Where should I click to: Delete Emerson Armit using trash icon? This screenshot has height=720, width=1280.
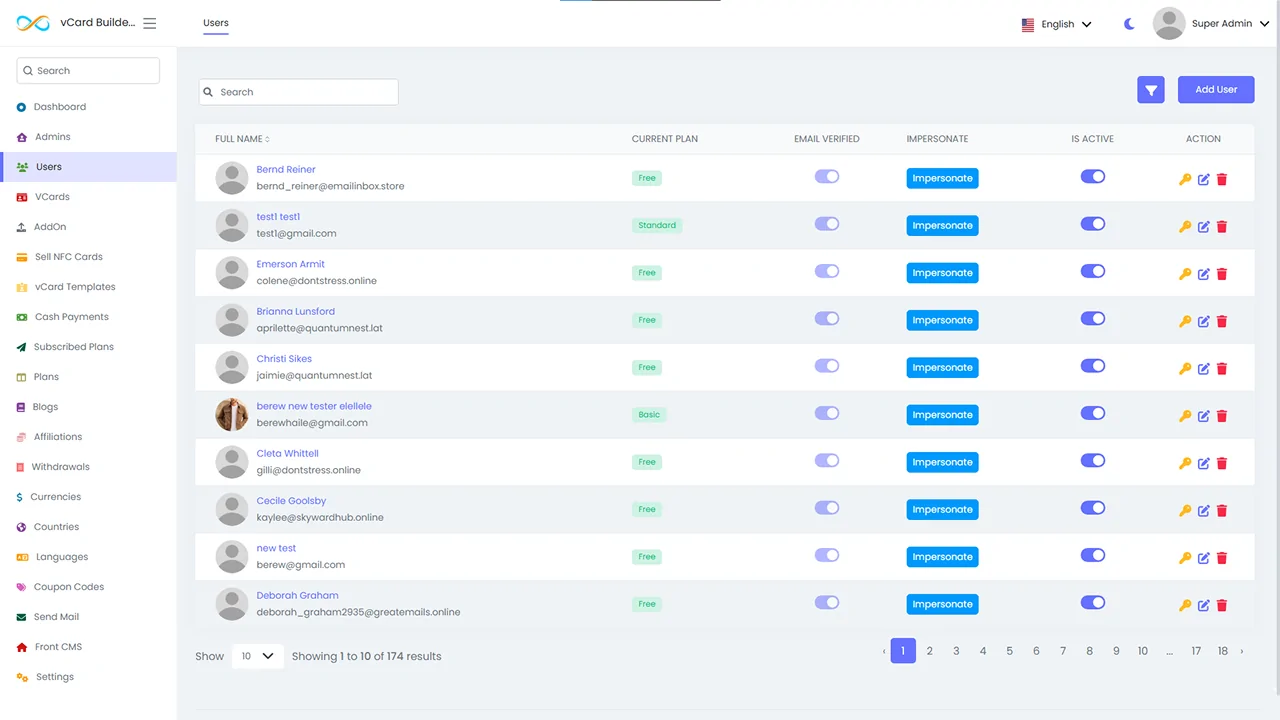[x=1222, y=274]
